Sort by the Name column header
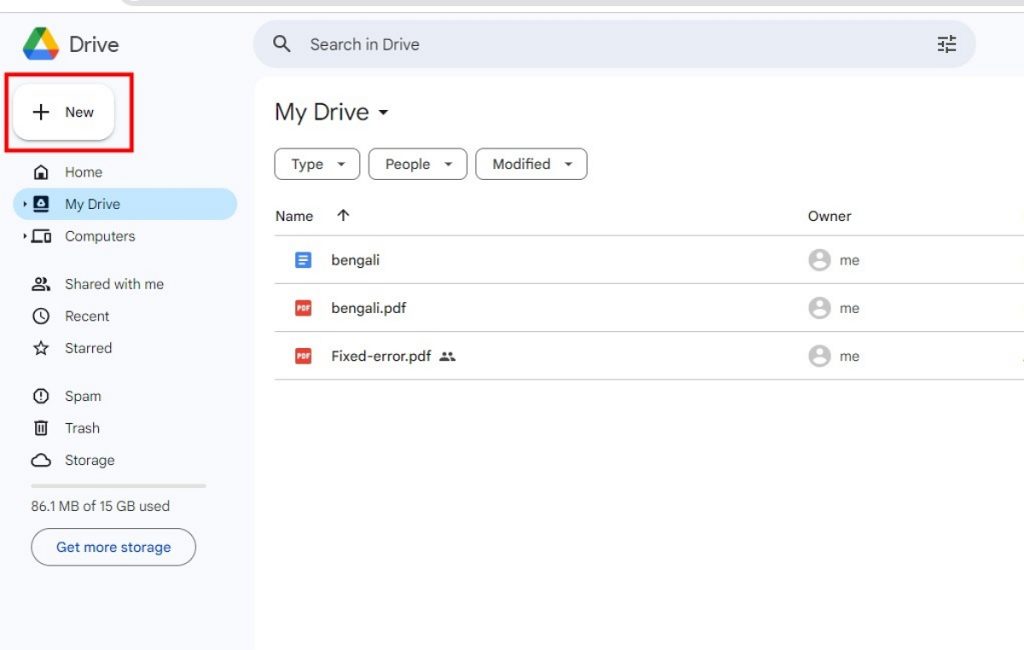This screenshot has width=1024, height=650. click(x=294, y=216)
